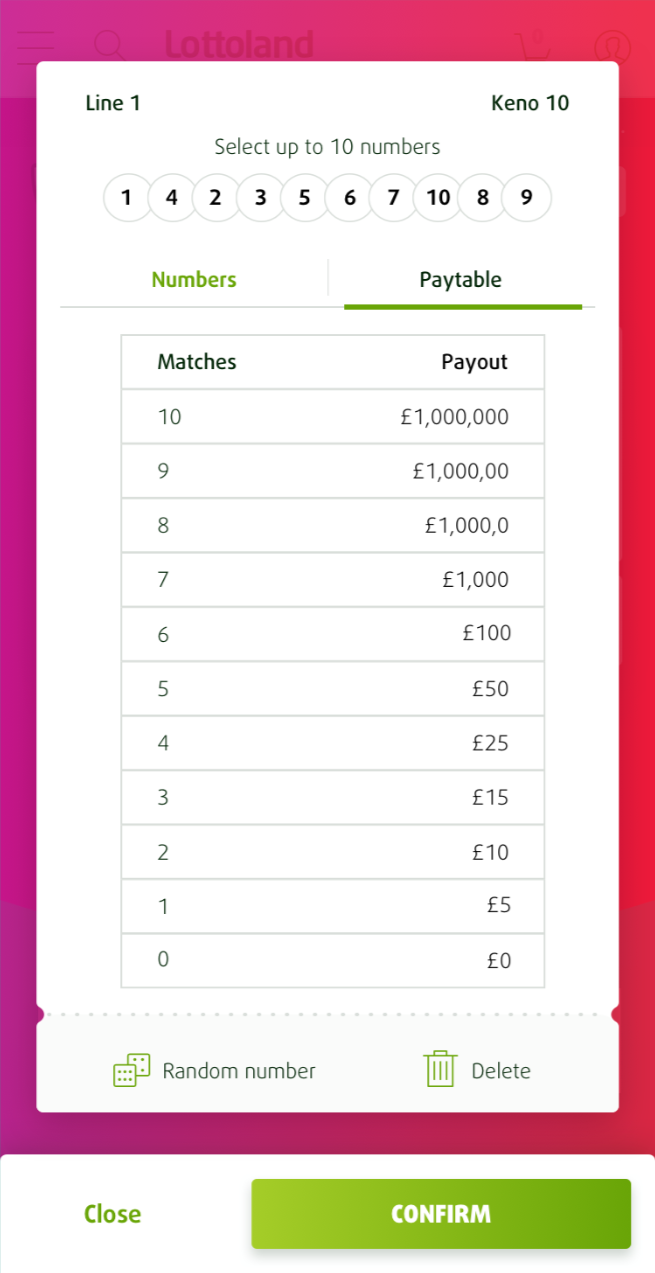
Task: Select the £100 payout row
Action: click(333, 633)
